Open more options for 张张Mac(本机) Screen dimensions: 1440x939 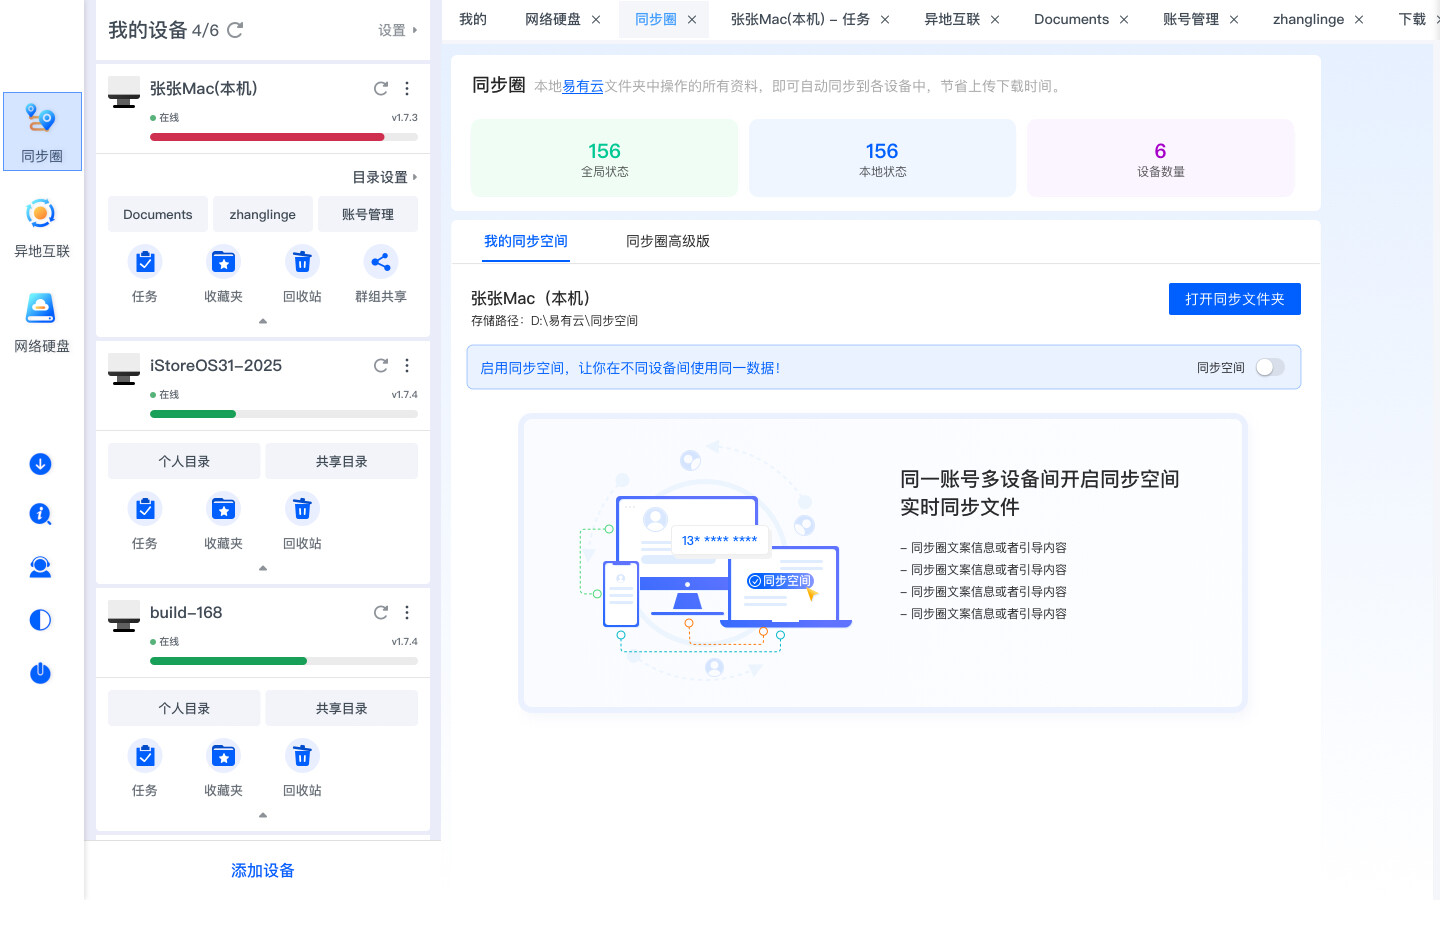[407, 89]
